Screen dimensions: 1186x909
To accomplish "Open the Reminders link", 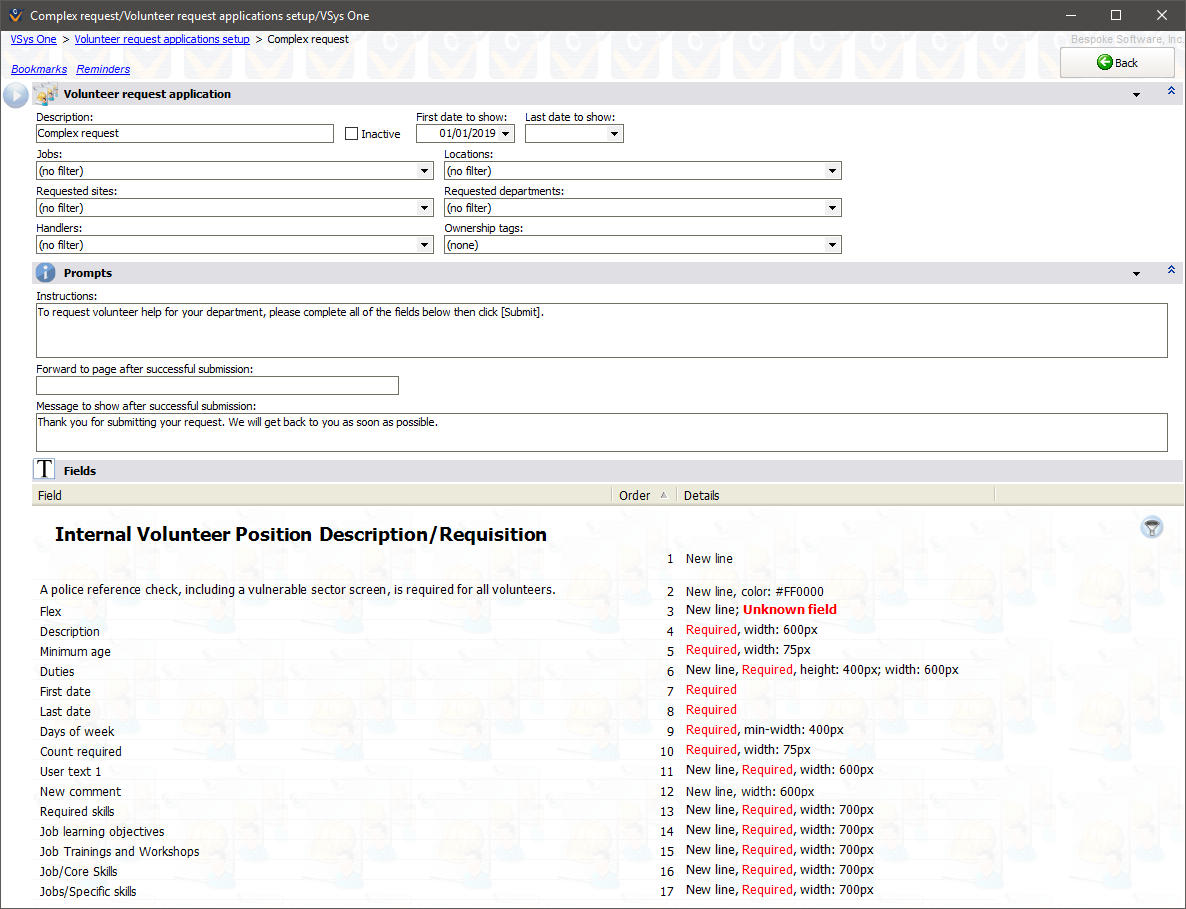I will [103, 69].
